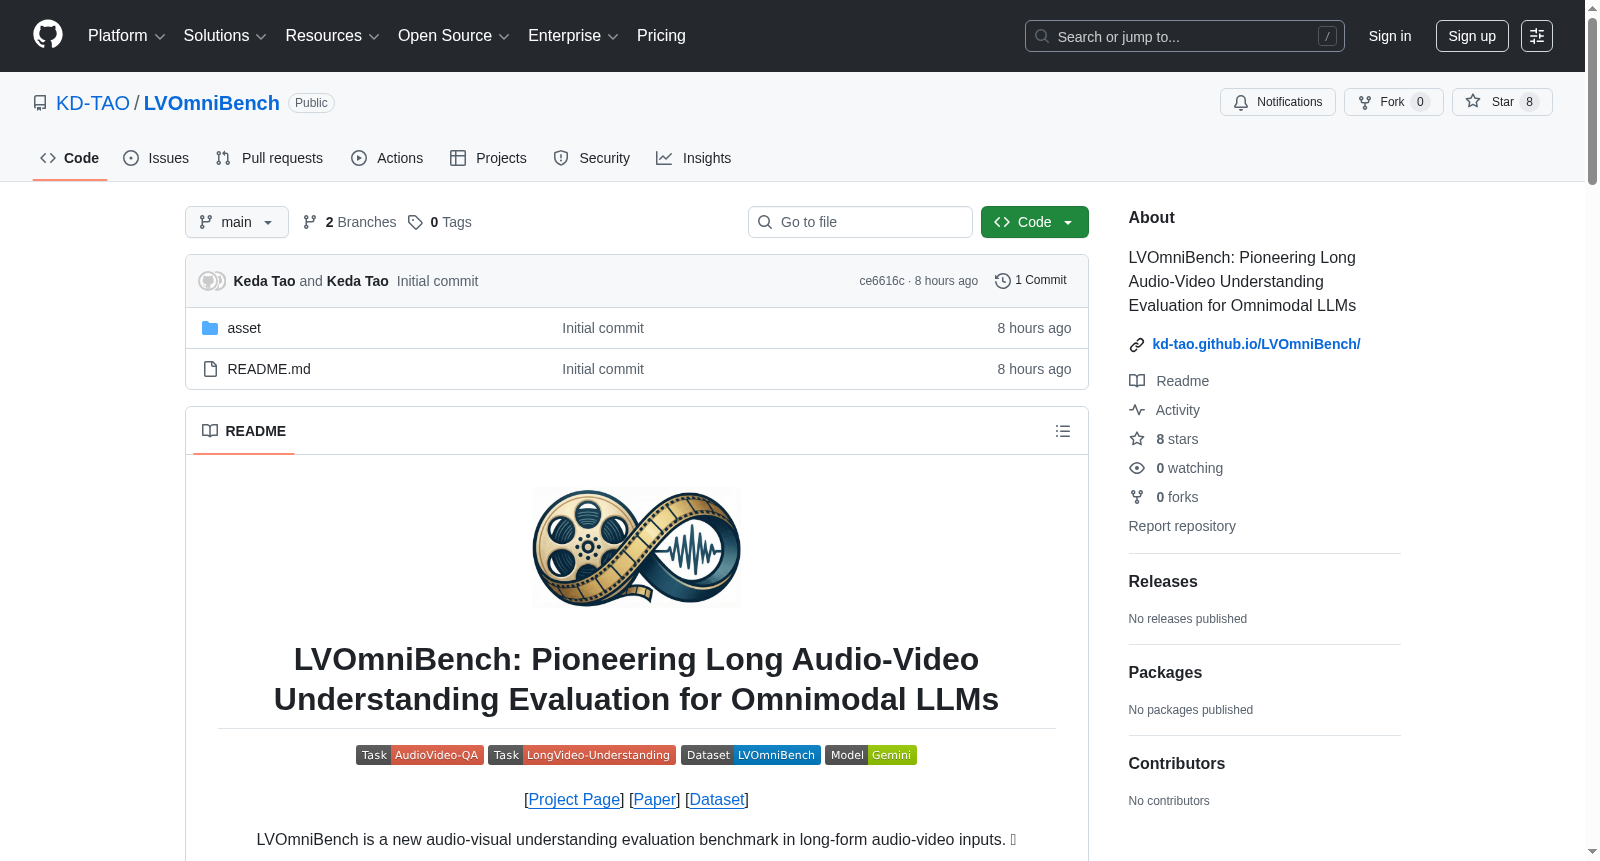Click the Project Page link in README
Screen dimensions: 1600x861
click(x=574, y=799)
